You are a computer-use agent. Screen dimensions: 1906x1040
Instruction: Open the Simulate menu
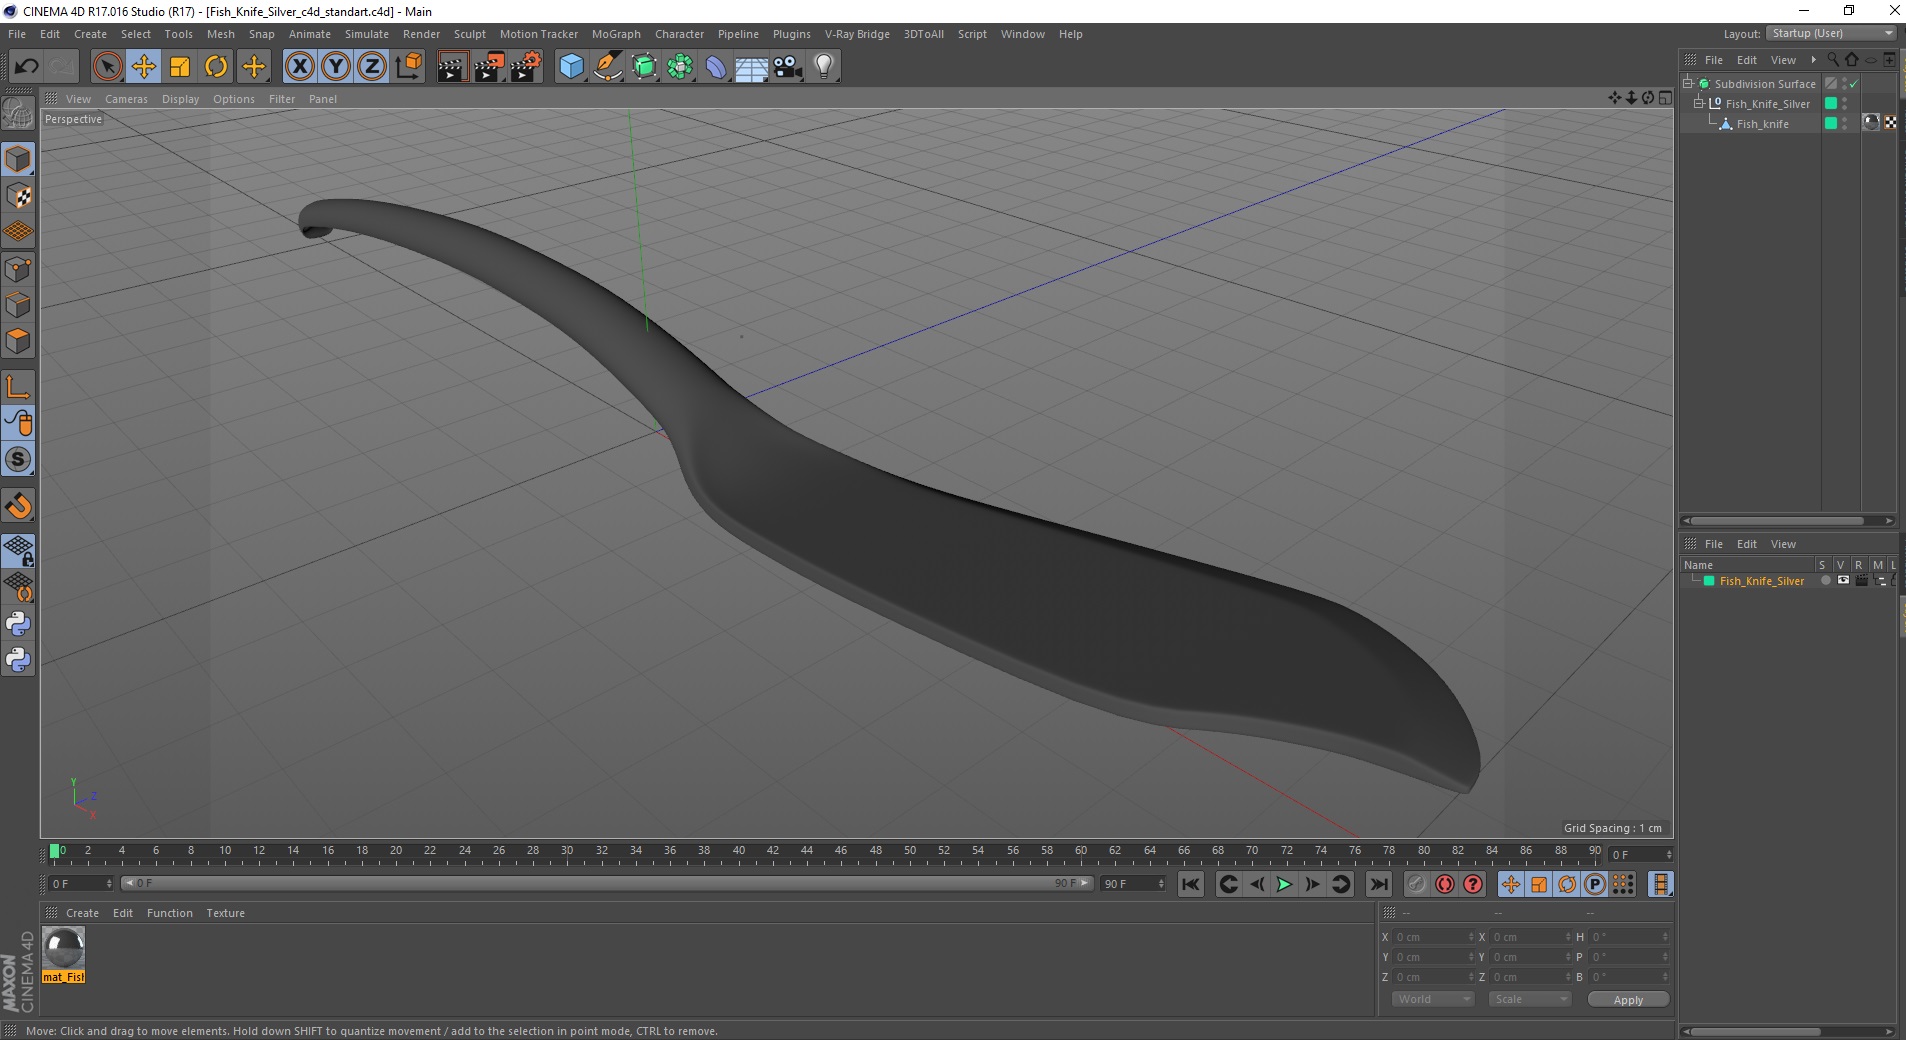point(366,34)
